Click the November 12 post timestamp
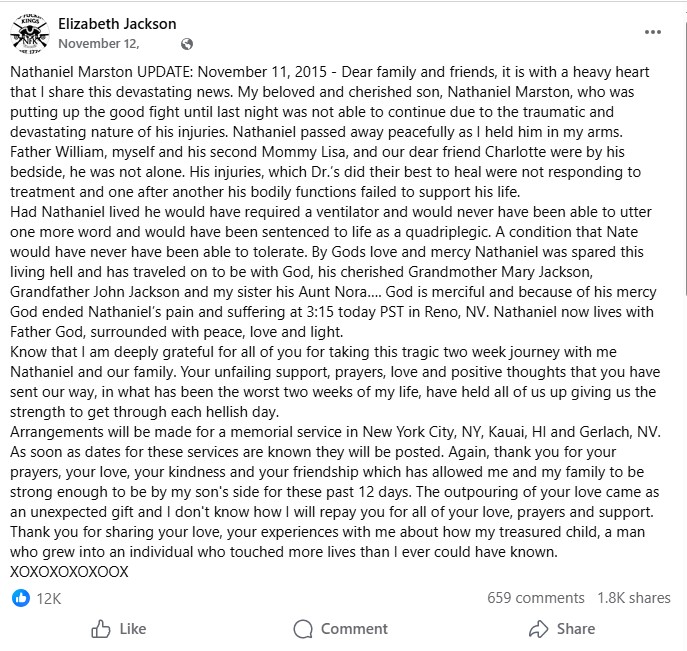 100,44
